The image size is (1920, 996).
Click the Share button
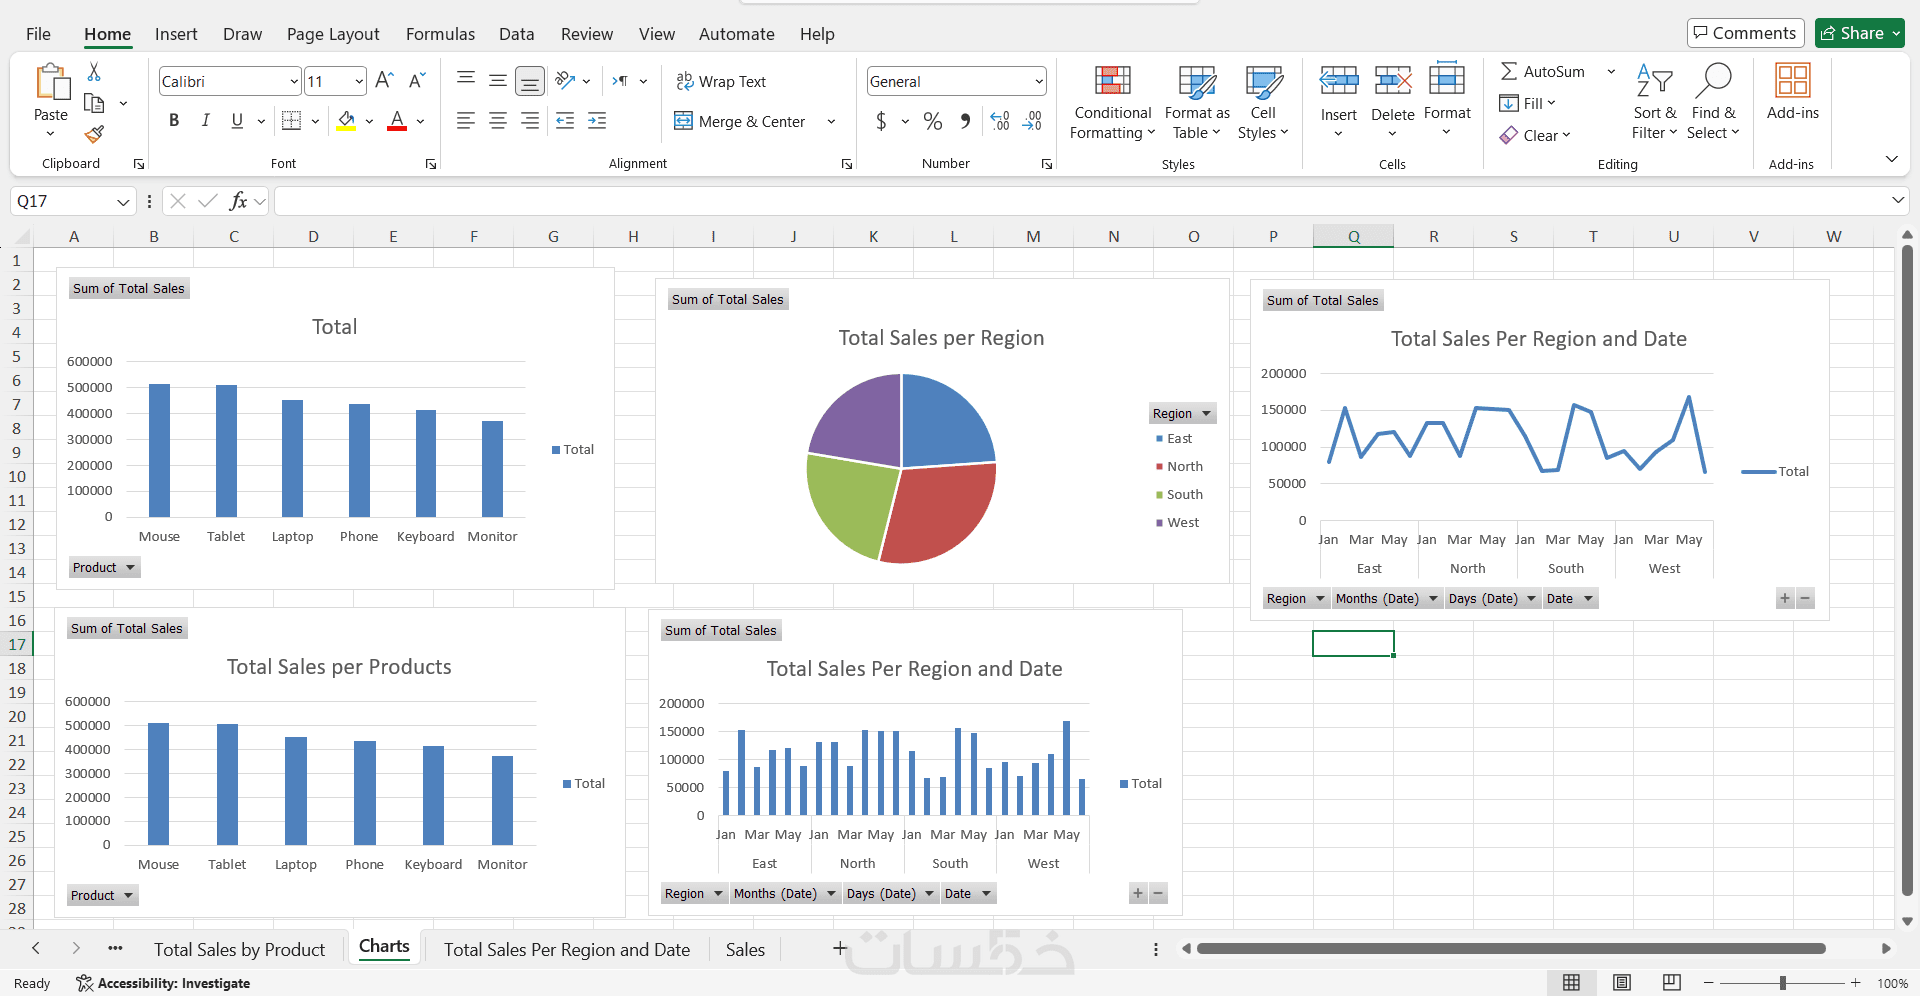1860,33
